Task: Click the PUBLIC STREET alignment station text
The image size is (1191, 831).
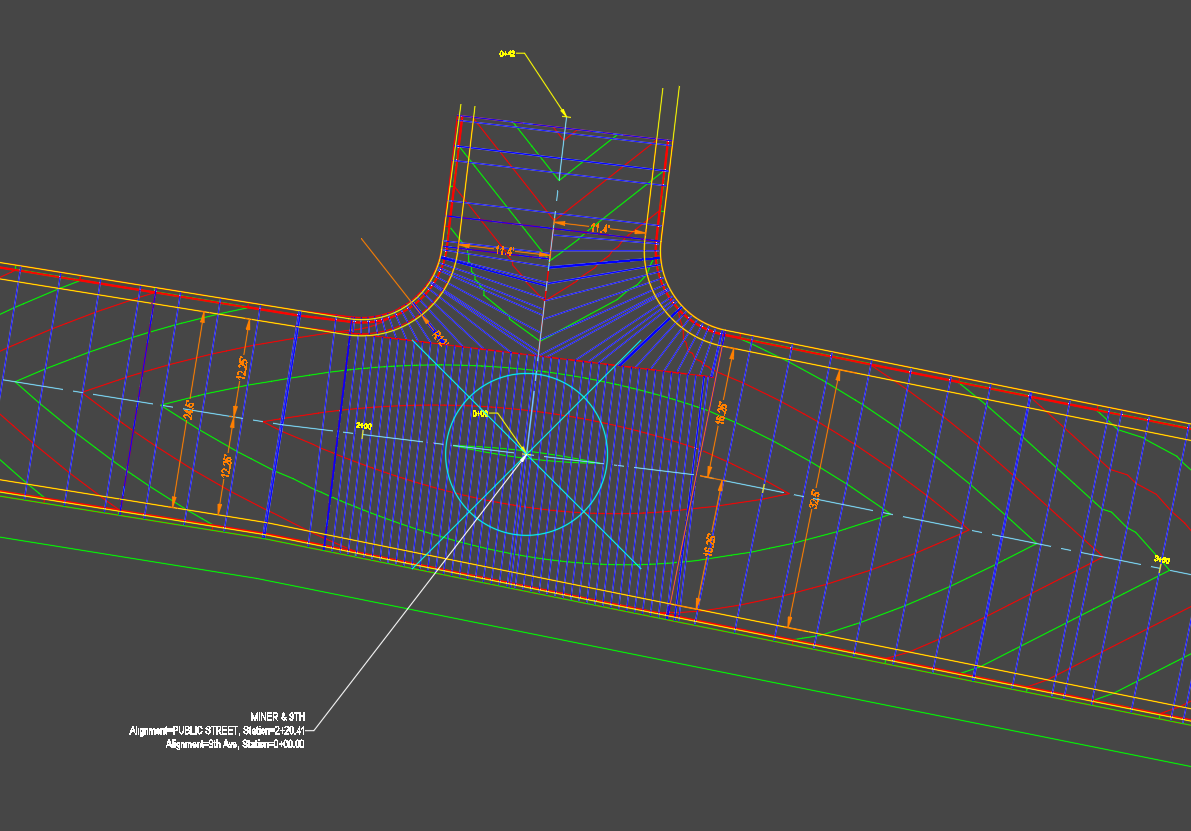Action: pyautogui.click(x=216, y=731)
